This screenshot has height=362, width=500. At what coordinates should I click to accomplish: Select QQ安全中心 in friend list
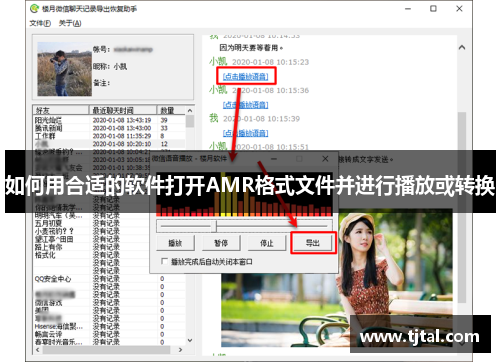53,279
